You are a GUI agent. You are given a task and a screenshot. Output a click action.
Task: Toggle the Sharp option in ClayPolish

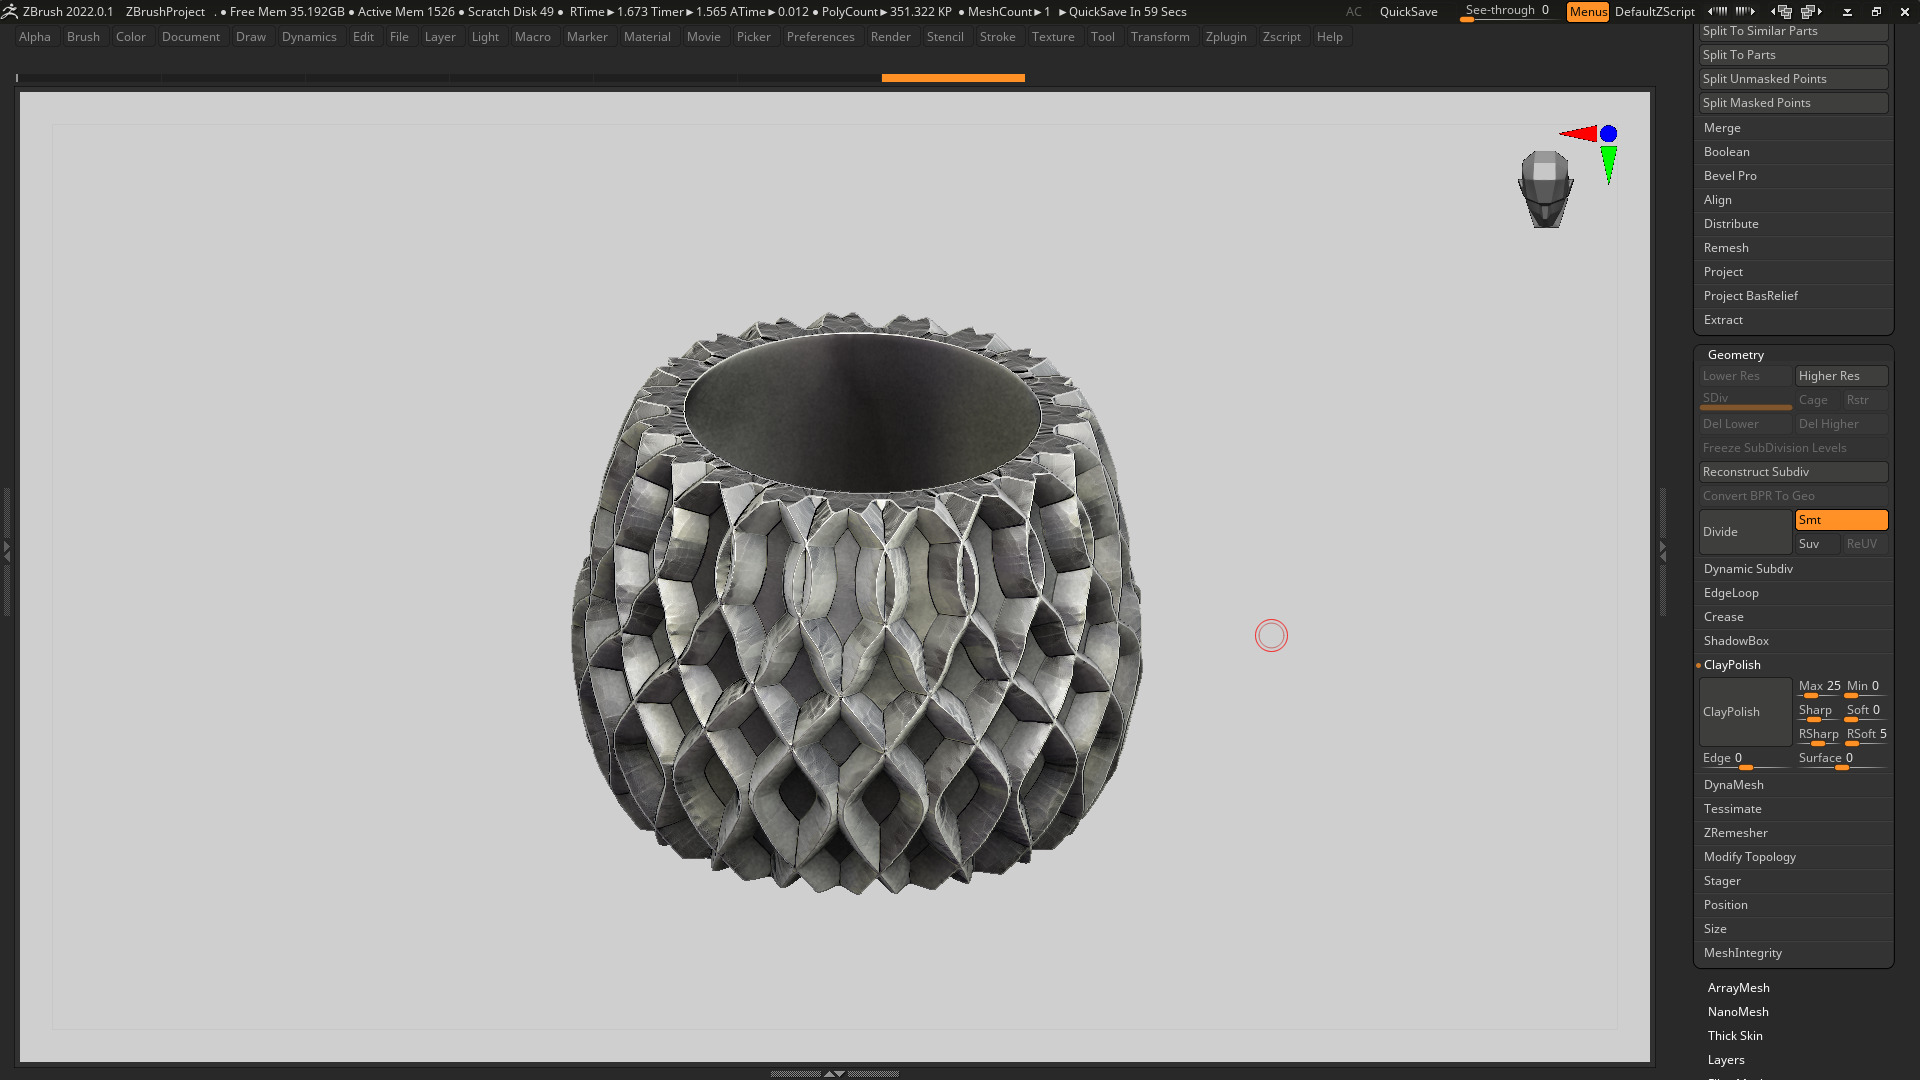click(1817, 711)
